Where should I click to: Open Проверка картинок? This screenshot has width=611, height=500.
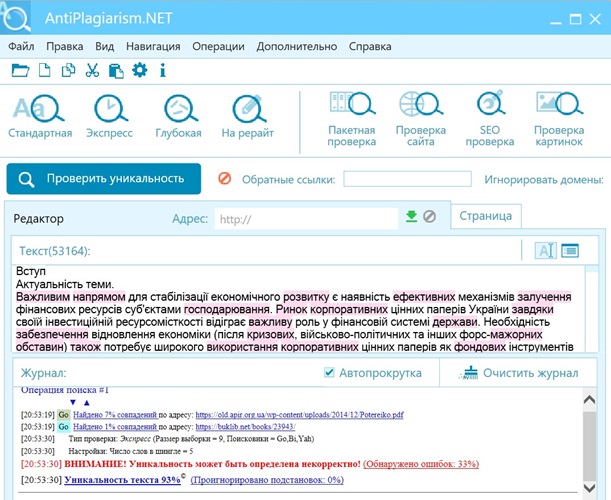point(559,119)
